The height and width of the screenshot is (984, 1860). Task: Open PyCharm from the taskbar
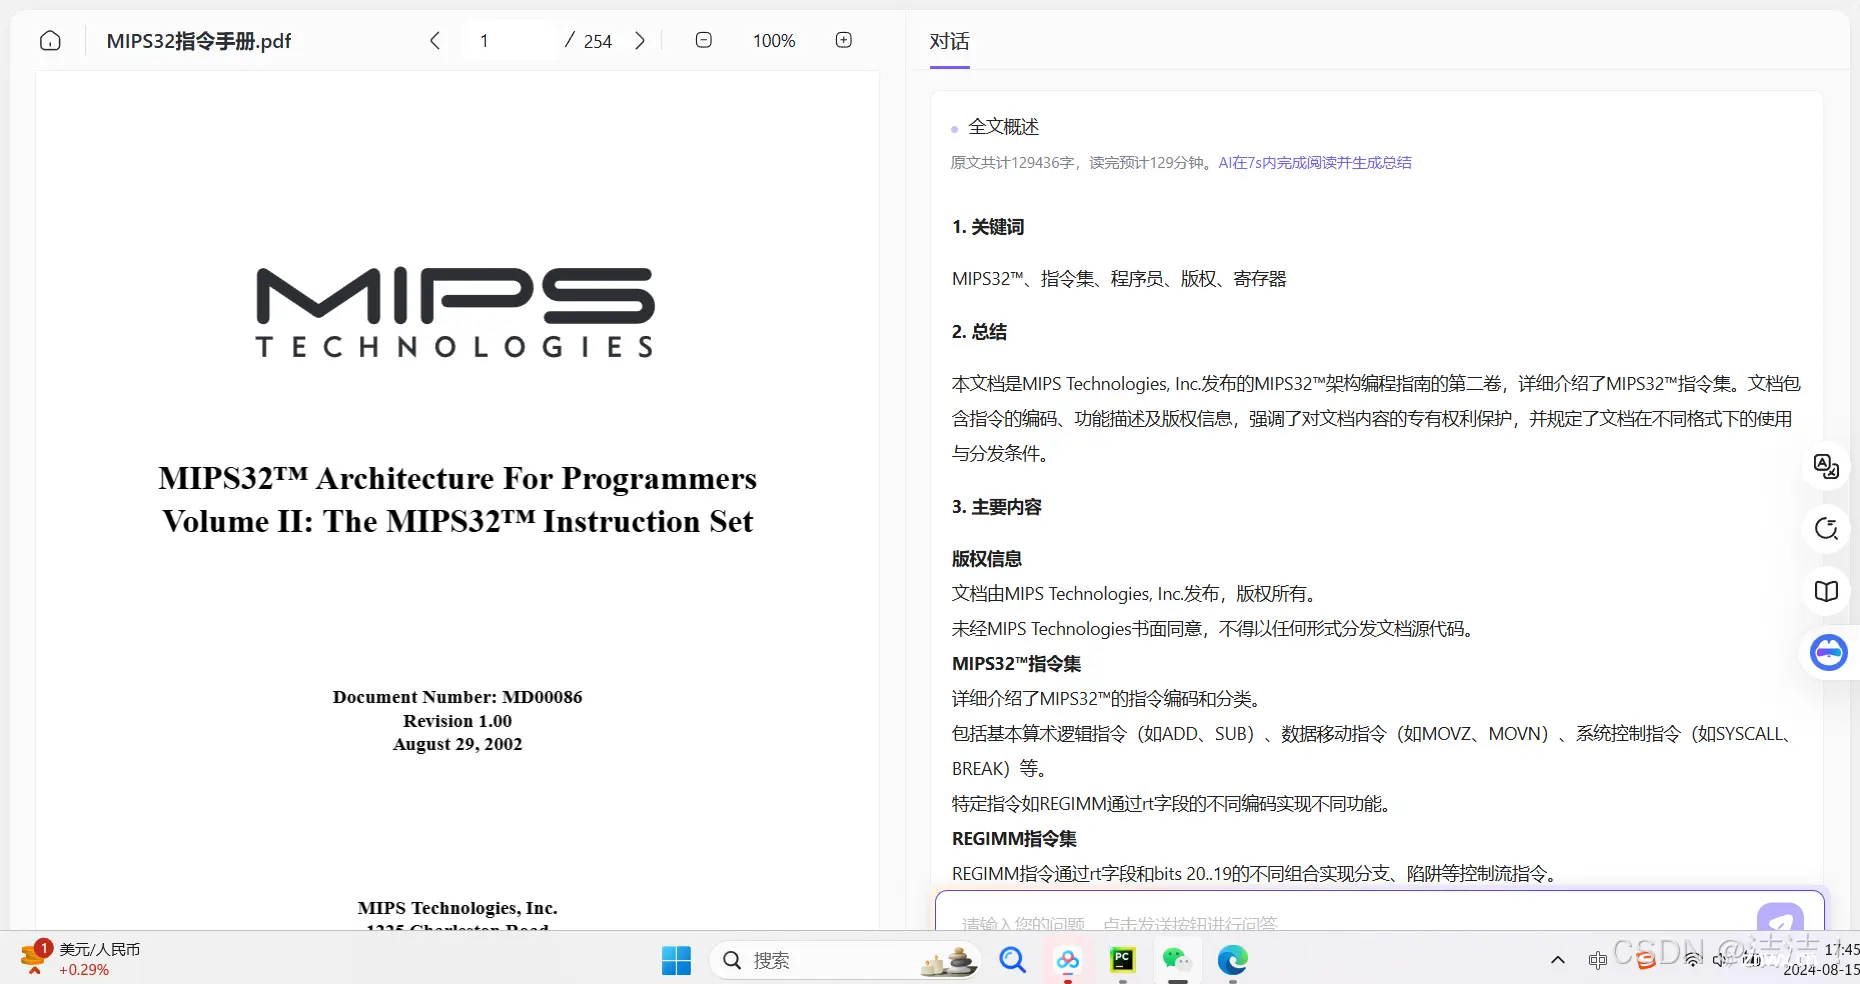(1123, 960)
